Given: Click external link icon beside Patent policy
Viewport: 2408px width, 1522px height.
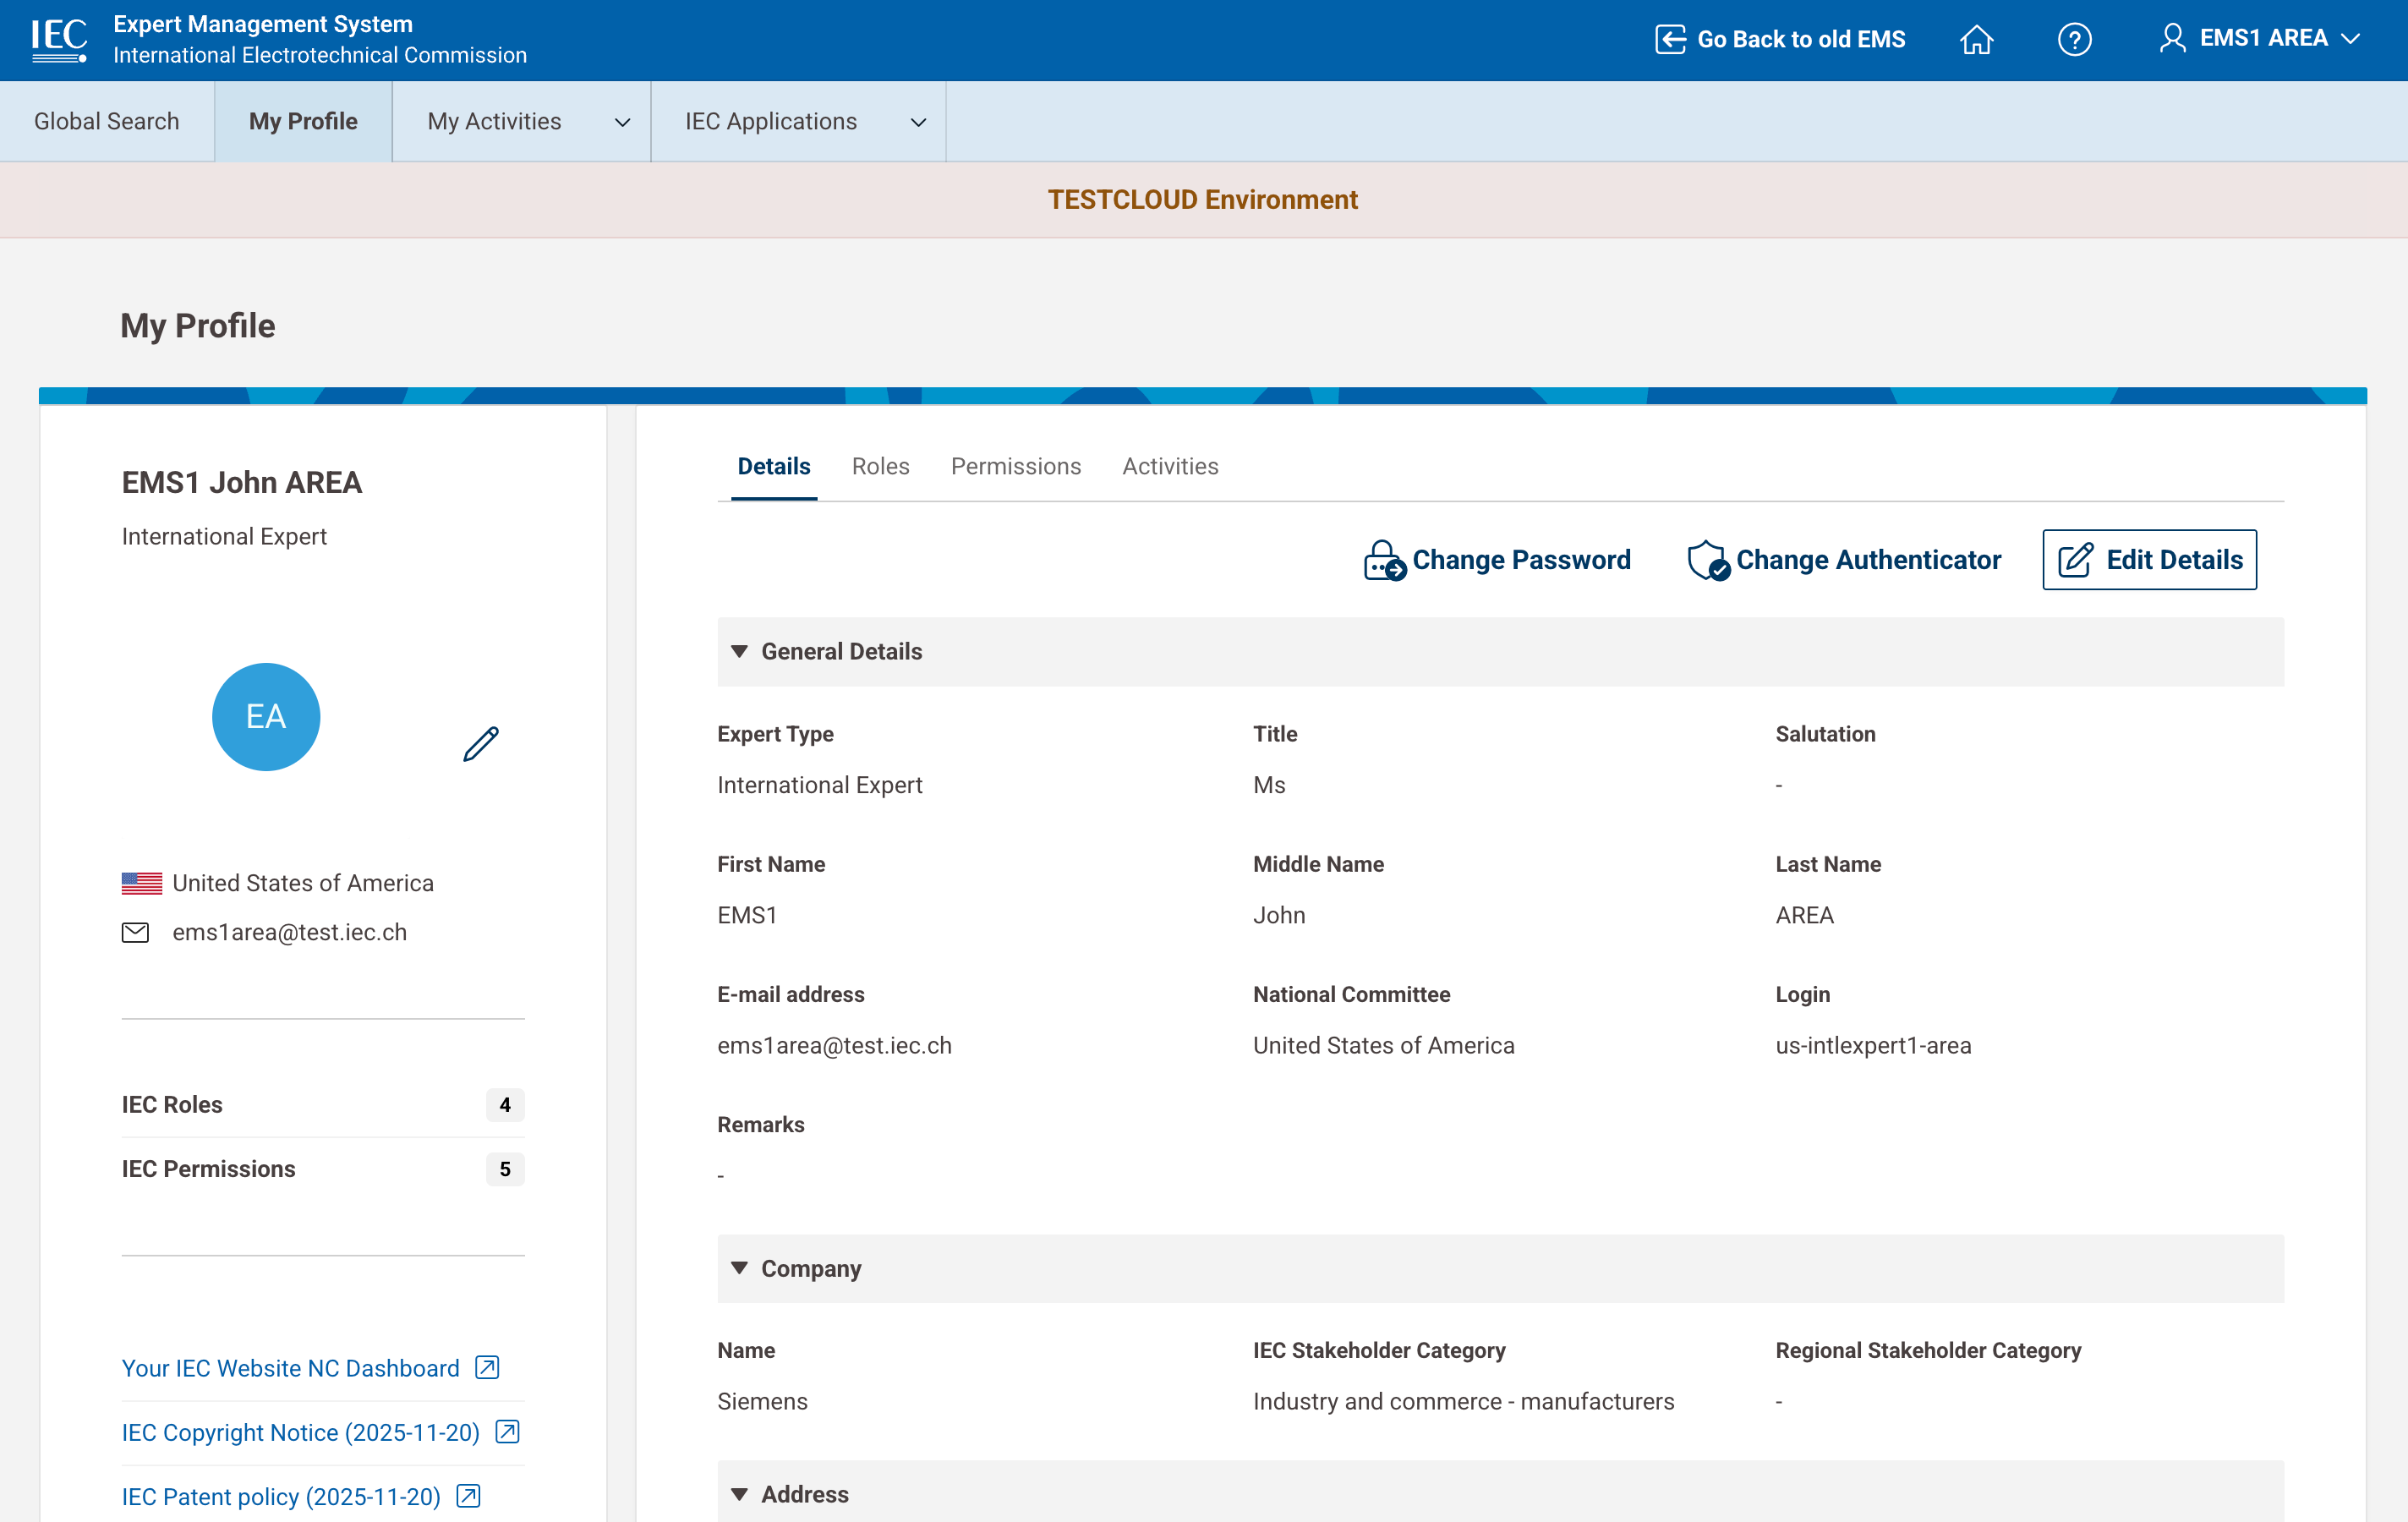Looking at the screenshot, I should (468, 1496).
